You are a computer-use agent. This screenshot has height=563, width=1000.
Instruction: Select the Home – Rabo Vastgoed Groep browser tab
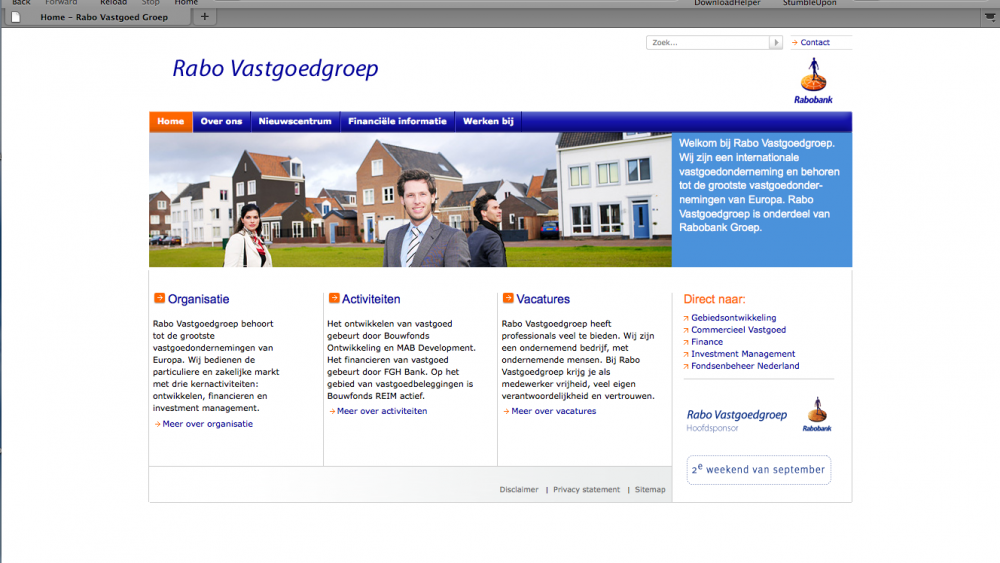click(98, 17)
